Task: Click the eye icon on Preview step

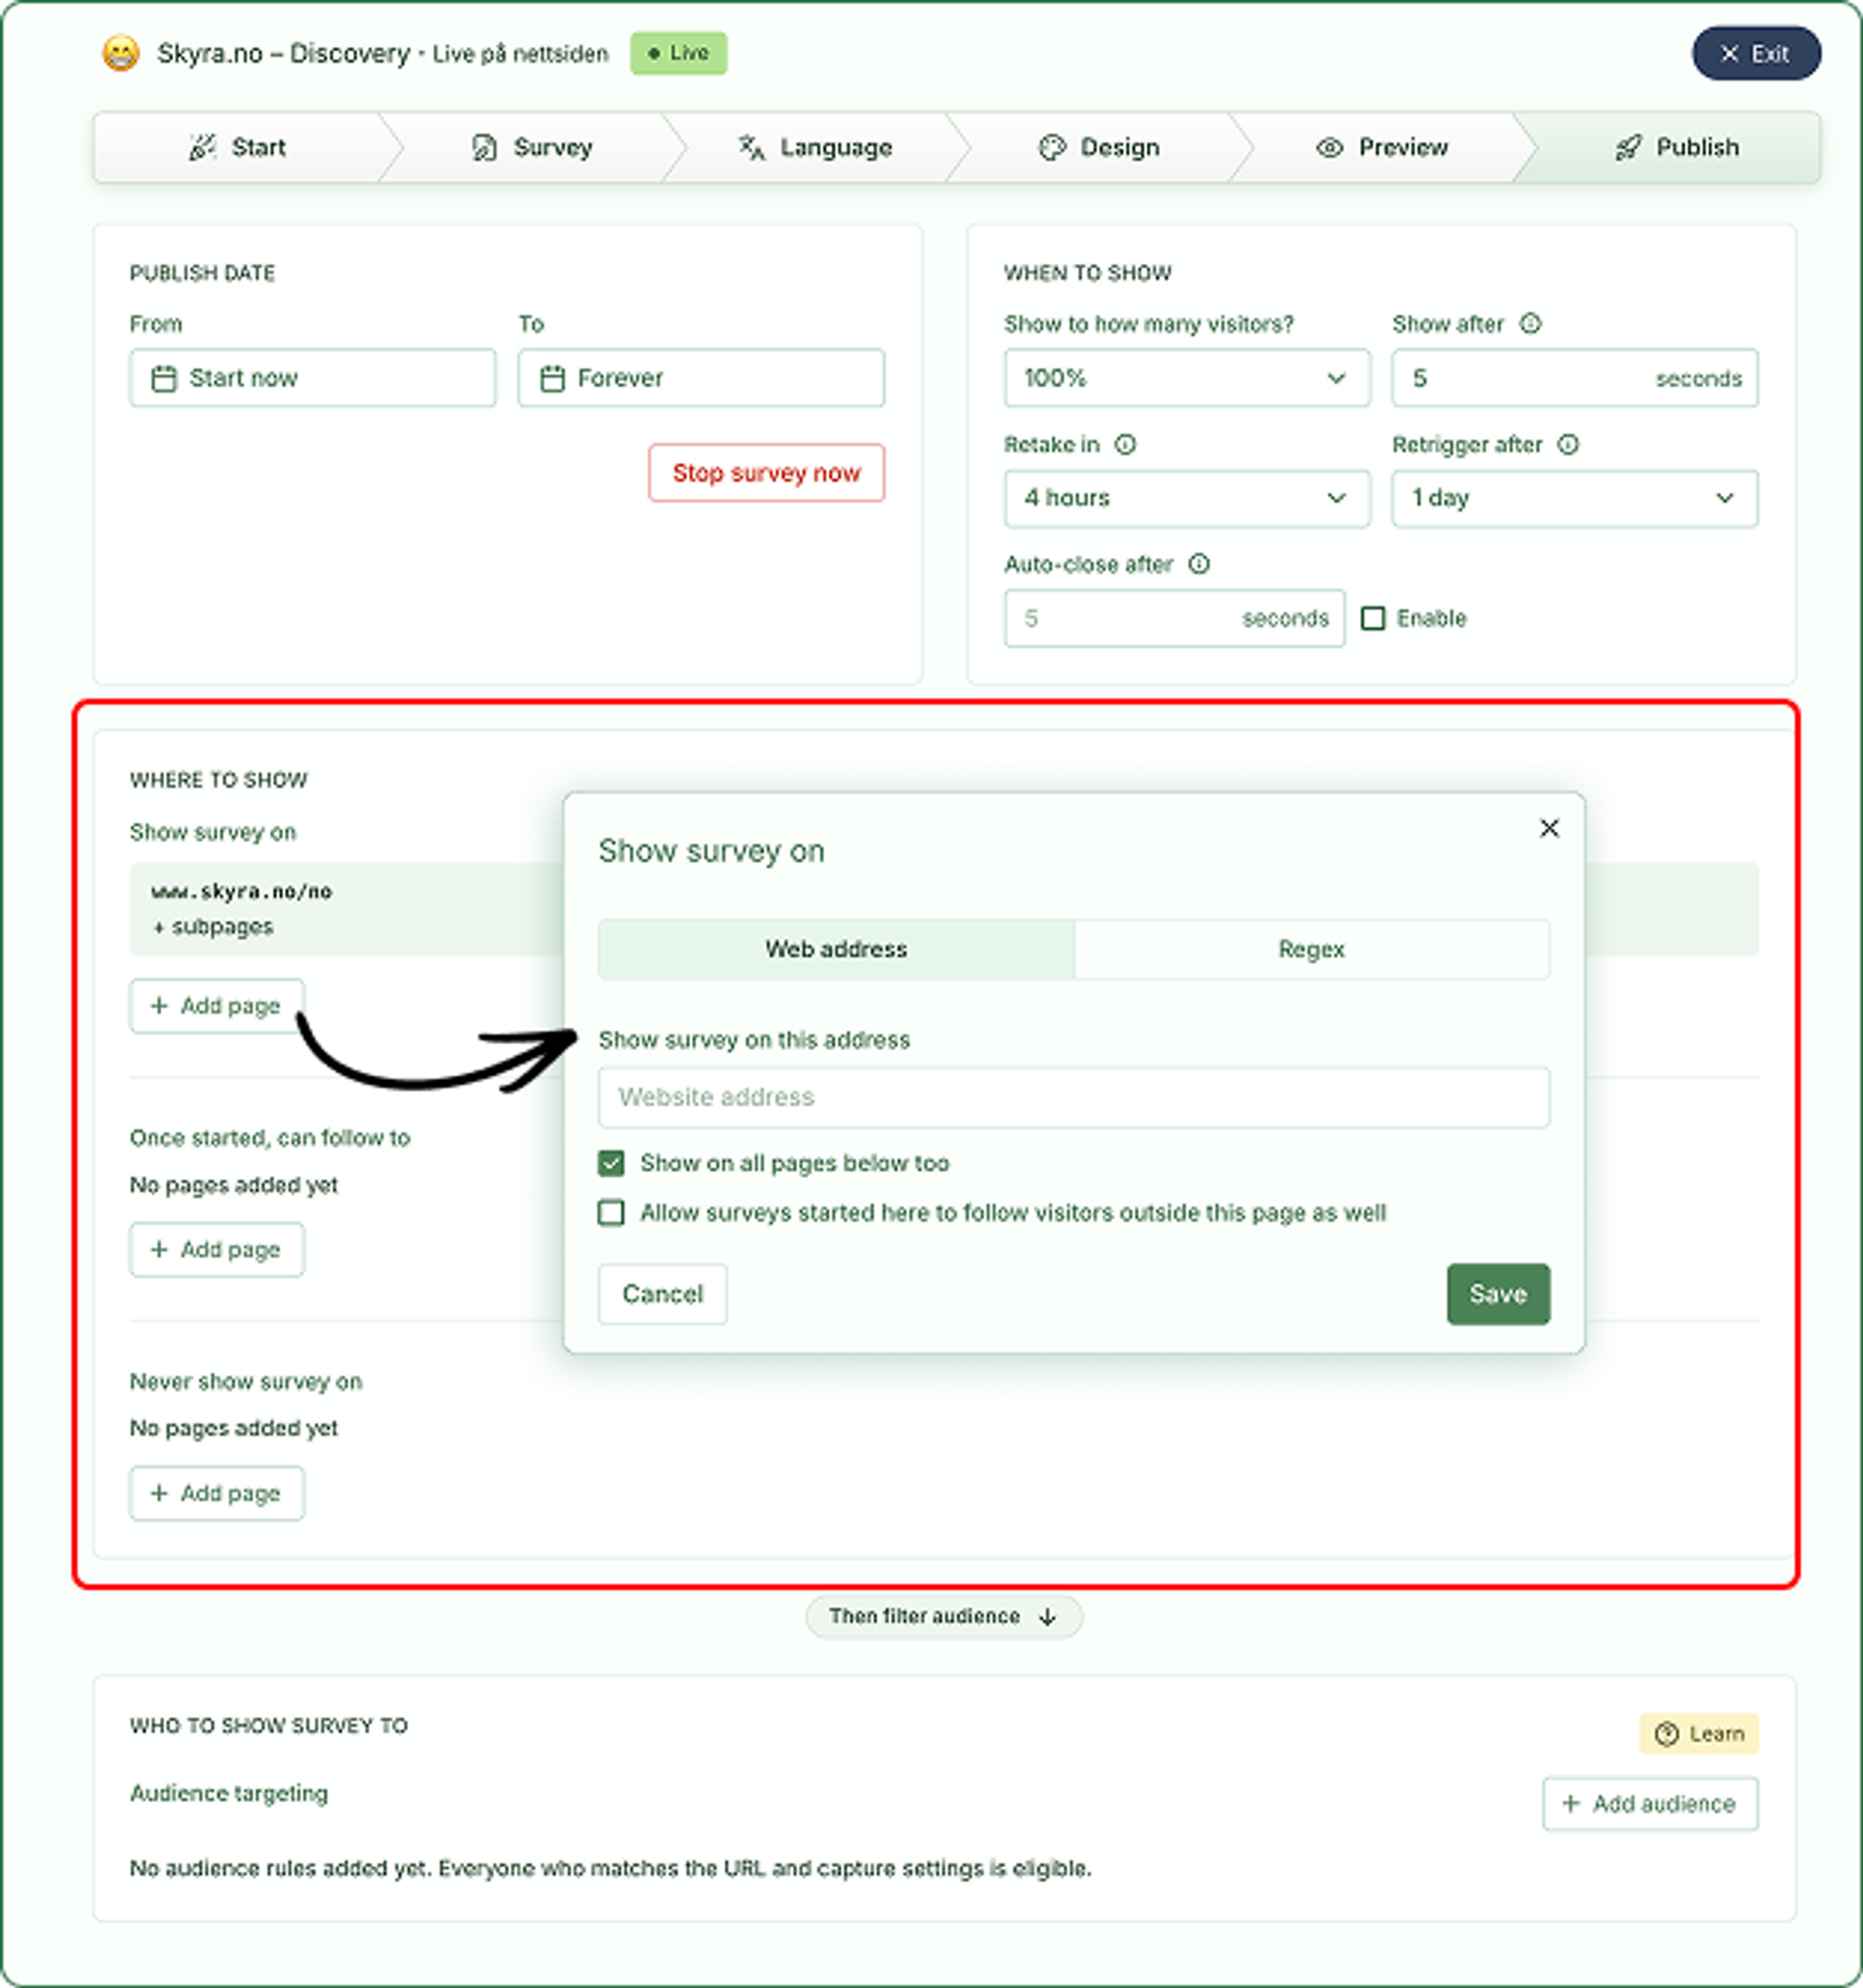Action: 1329,148
